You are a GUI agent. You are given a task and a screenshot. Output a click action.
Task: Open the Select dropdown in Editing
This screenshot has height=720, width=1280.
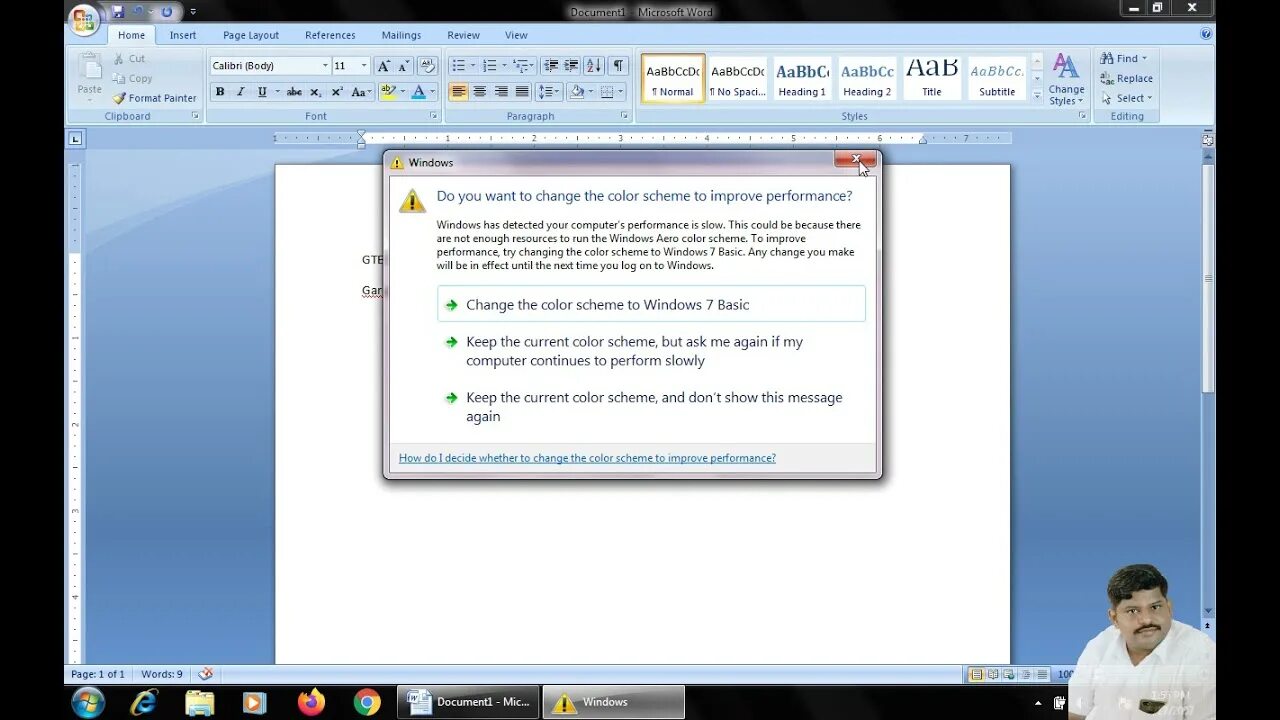point(1127,98)
